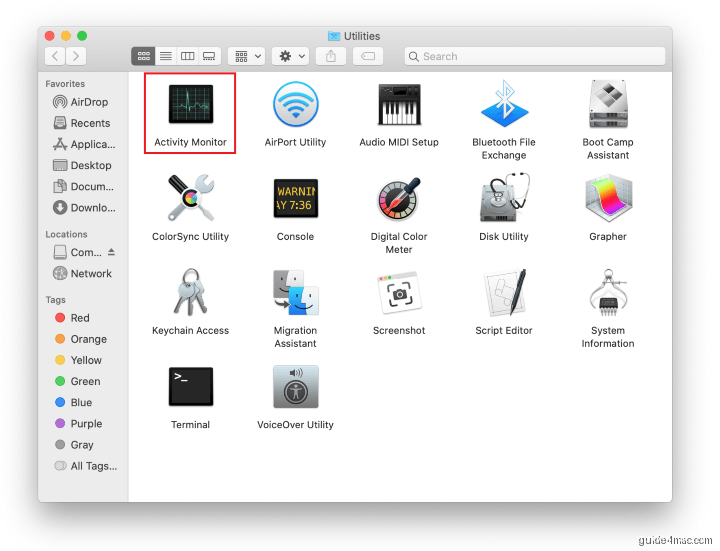Select the Red tag
The width and height of the screenshot is (720, 551).
72,318
